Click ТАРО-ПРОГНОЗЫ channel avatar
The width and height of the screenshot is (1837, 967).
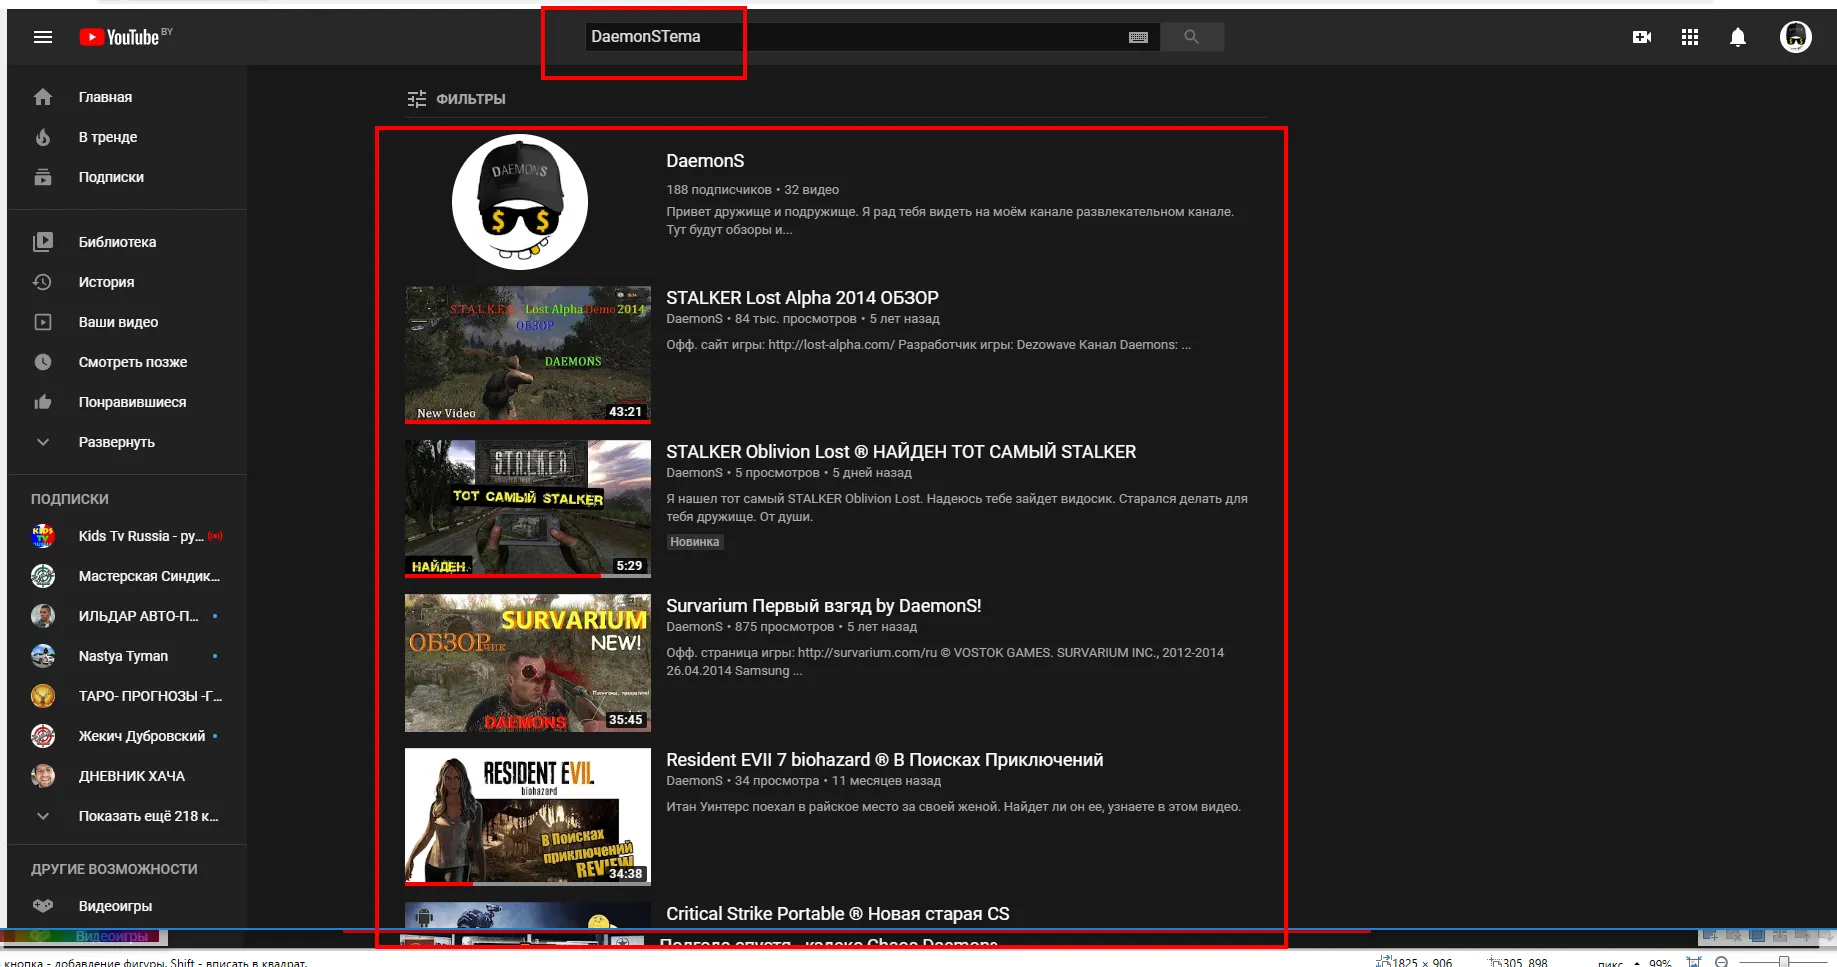click(x=42, y=696)
